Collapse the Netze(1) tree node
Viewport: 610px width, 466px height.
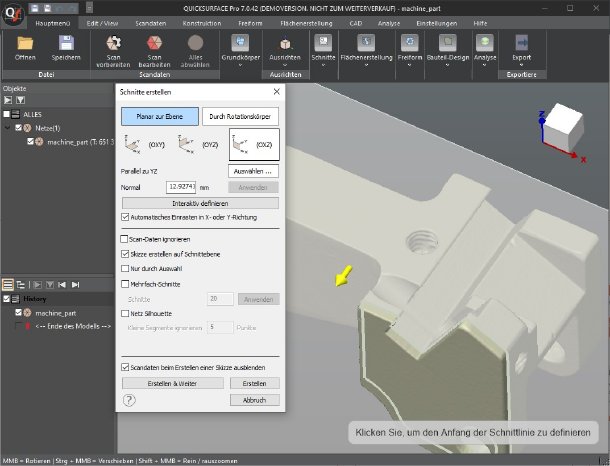pos(8,128)
